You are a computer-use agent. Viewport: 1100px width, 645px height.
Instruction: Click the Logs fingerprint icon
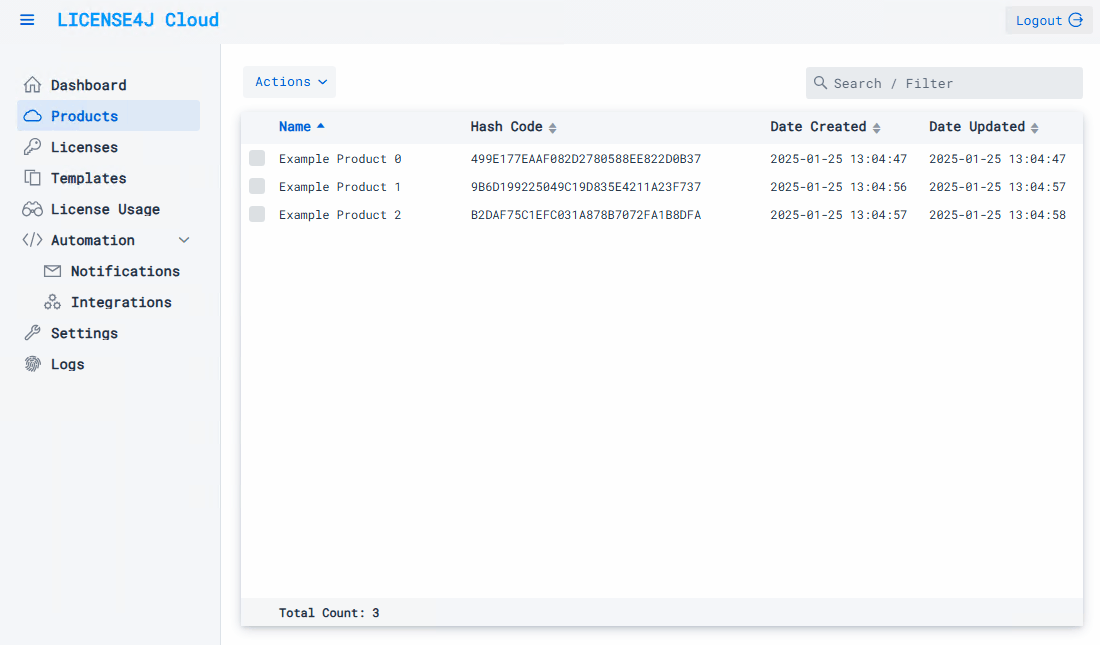(x=32, y=364)
